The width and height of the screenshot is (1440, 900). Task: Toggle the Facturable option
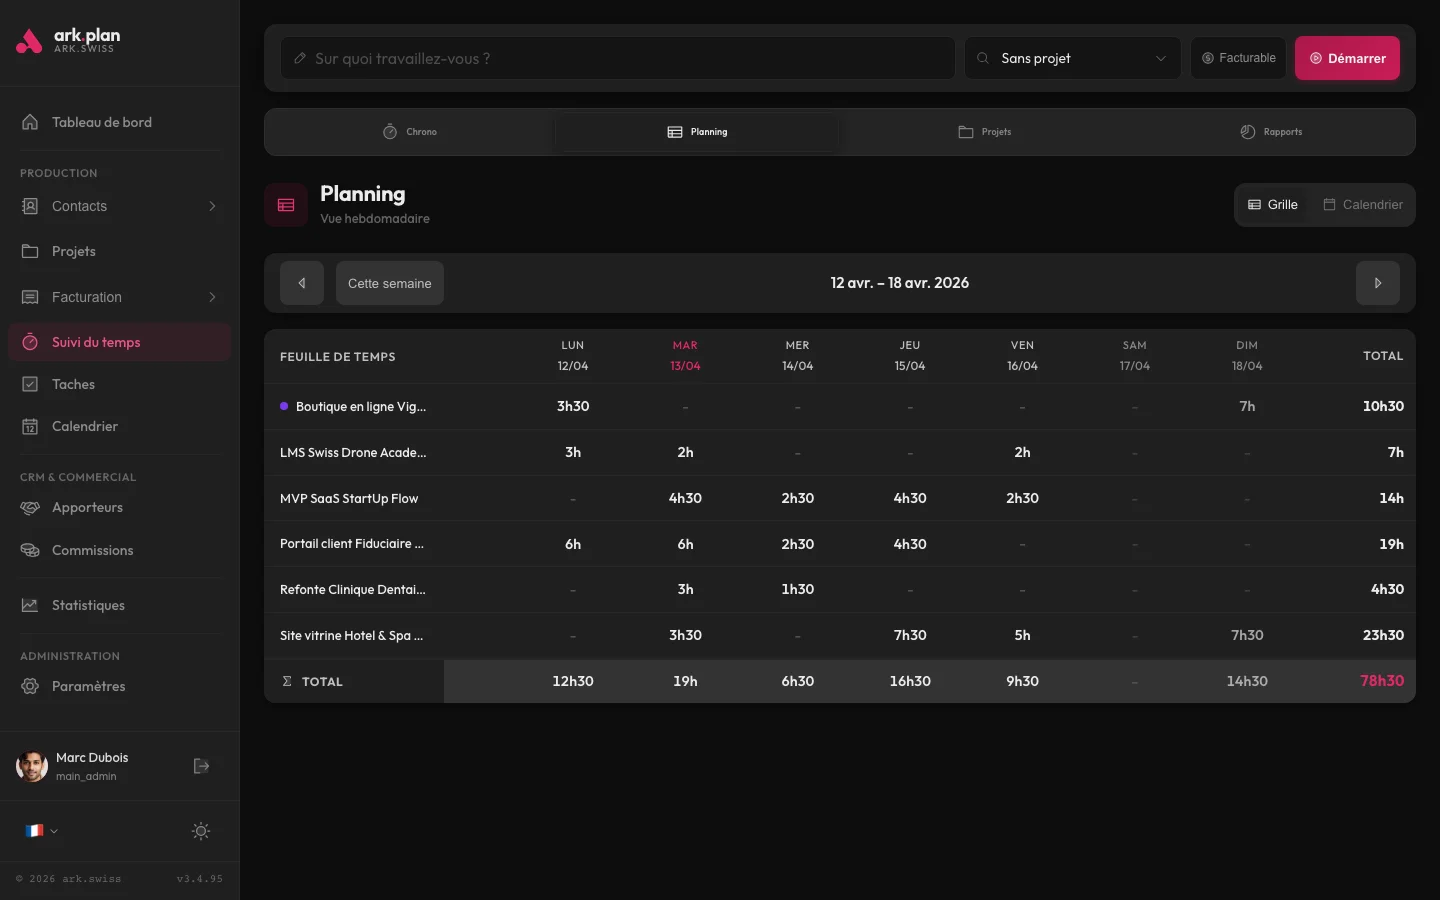[1238, 58]
